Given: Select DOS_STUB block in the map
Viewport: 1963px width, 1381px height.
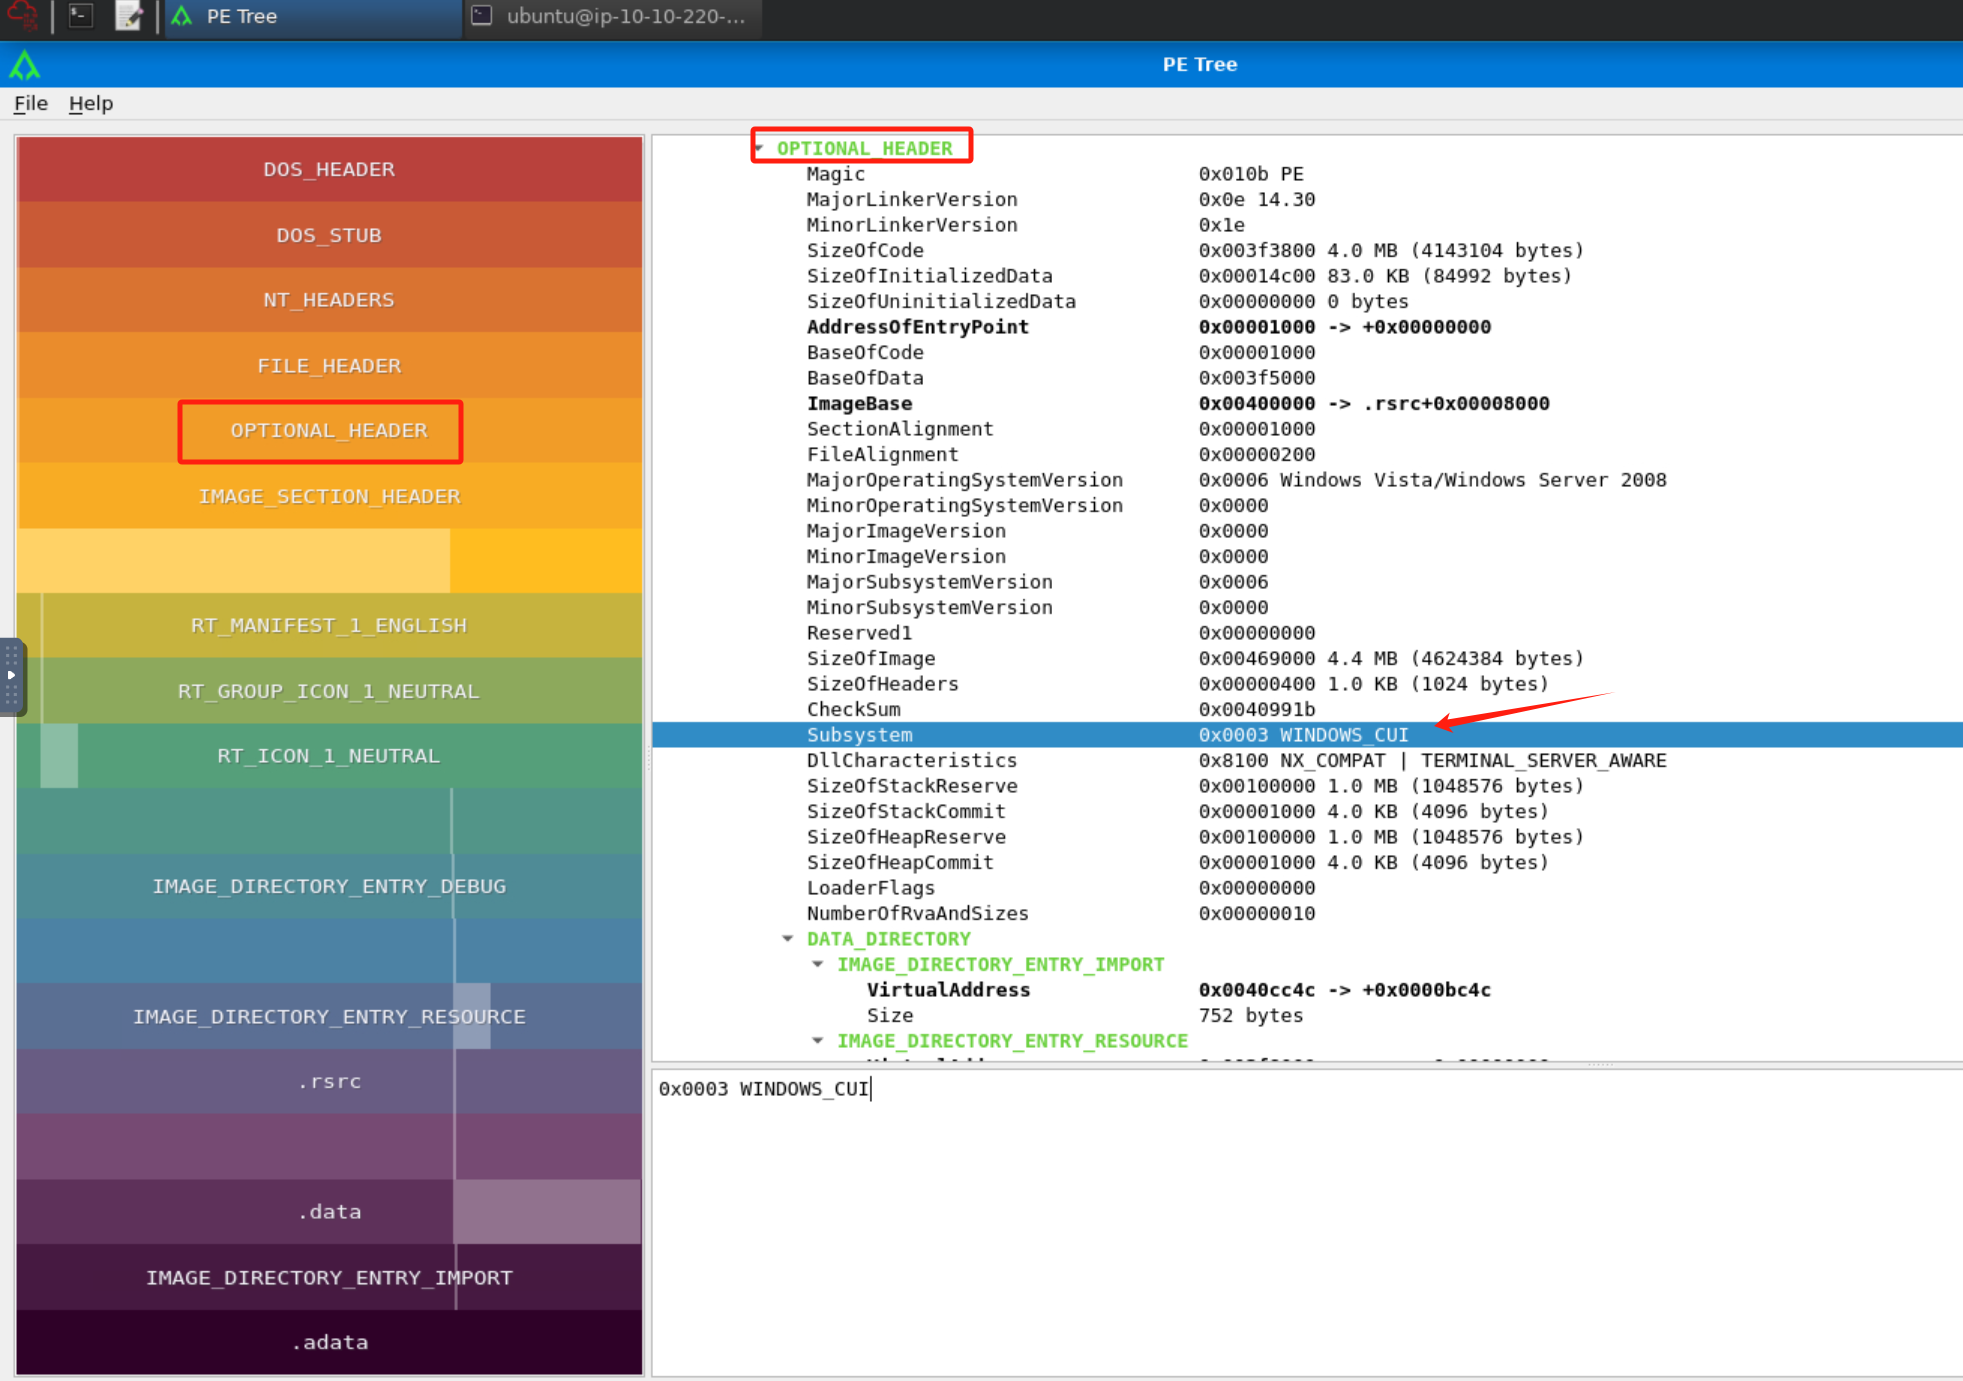Looking at the screenshot, I should point(329,235).
